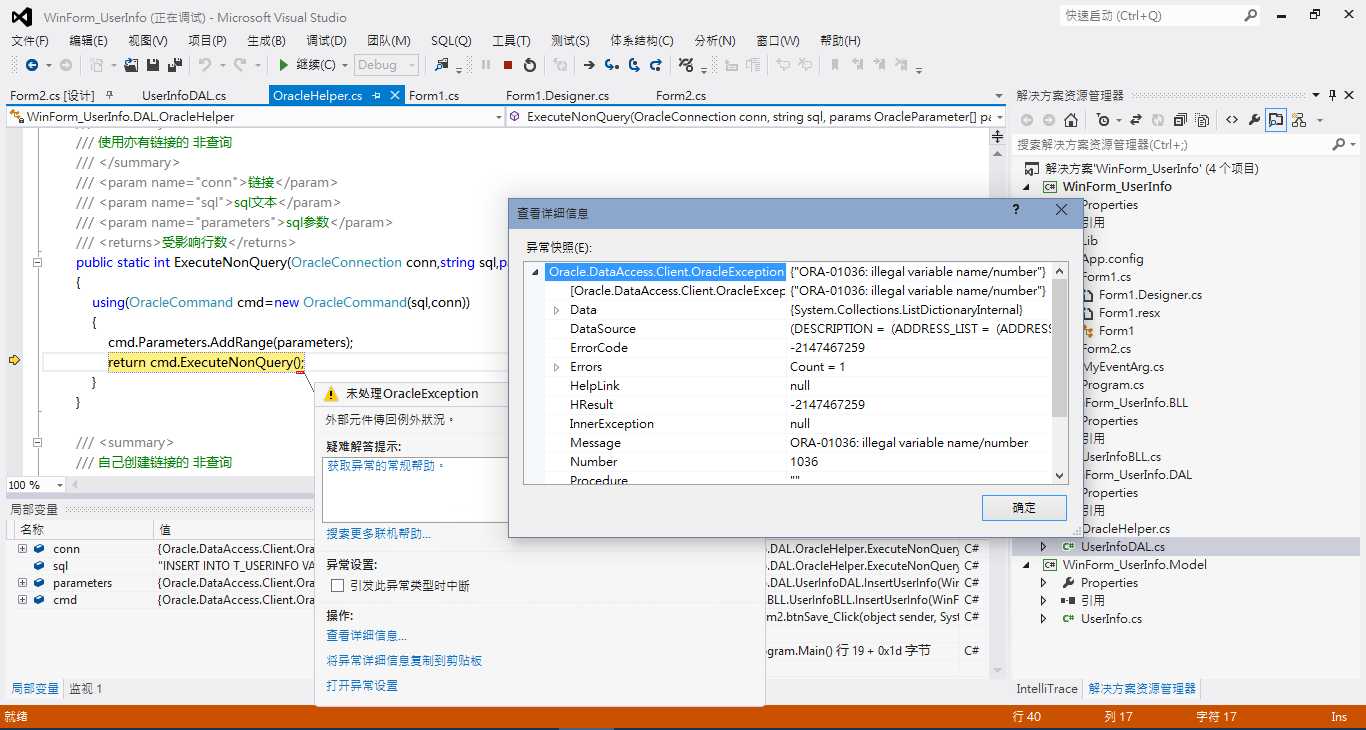Screen dimensions: 1366x730
Task: Expand the cmd variable in Locals
Action: [x=22, y=600]
